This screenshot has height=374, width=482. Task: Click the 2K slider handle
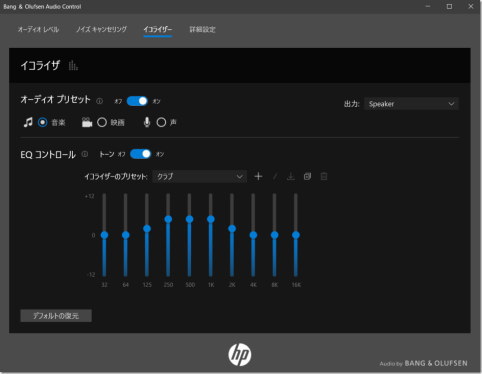point(232,229)
